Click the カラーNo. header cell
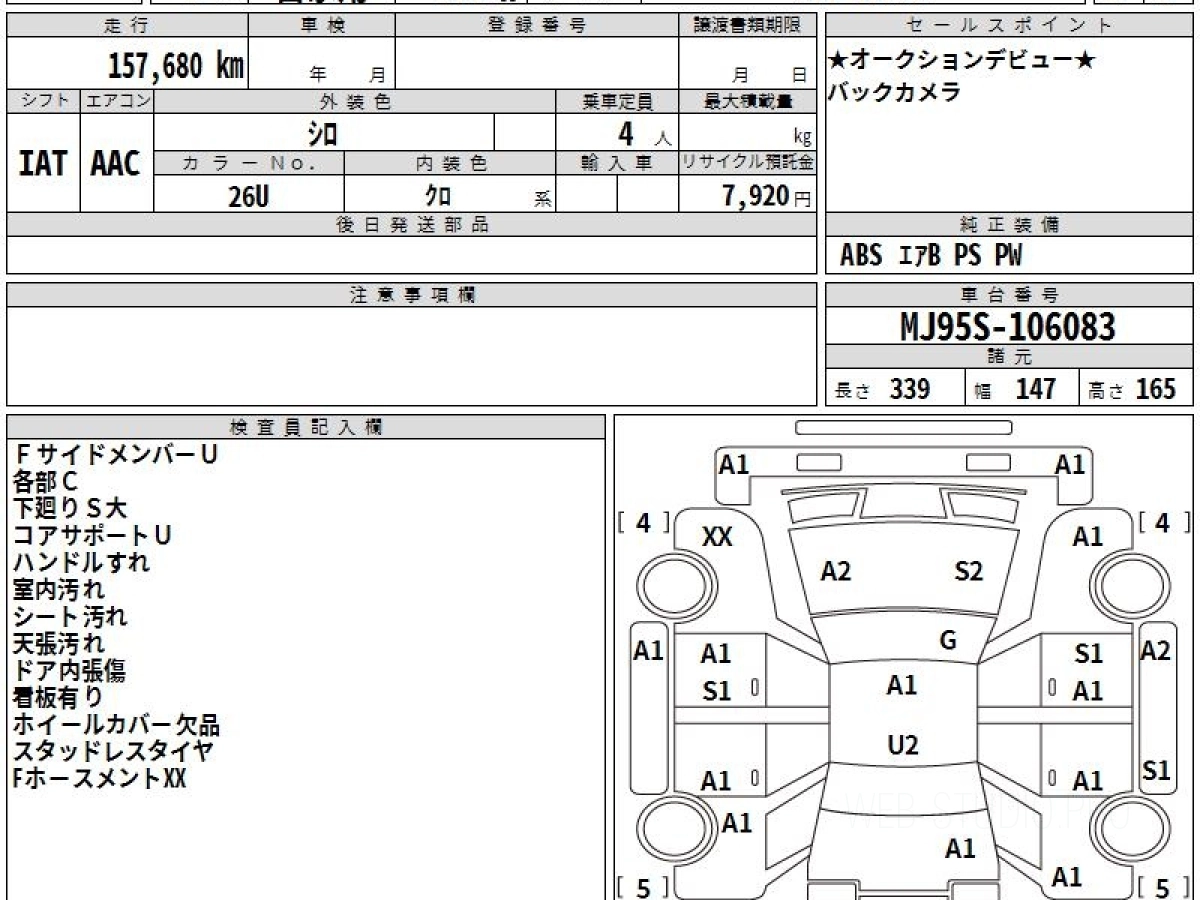This screenshot has width=1200, height=900. [249, 163]
